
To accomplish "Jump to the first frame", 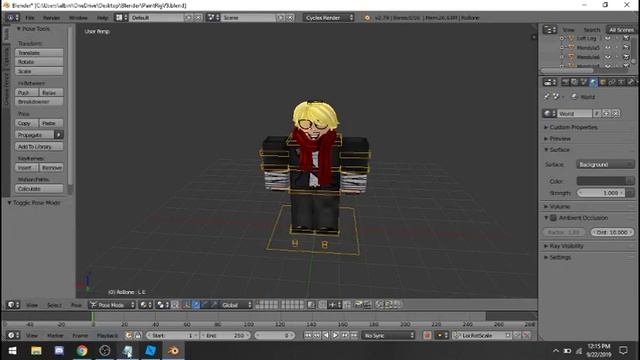I will point(307,336).
